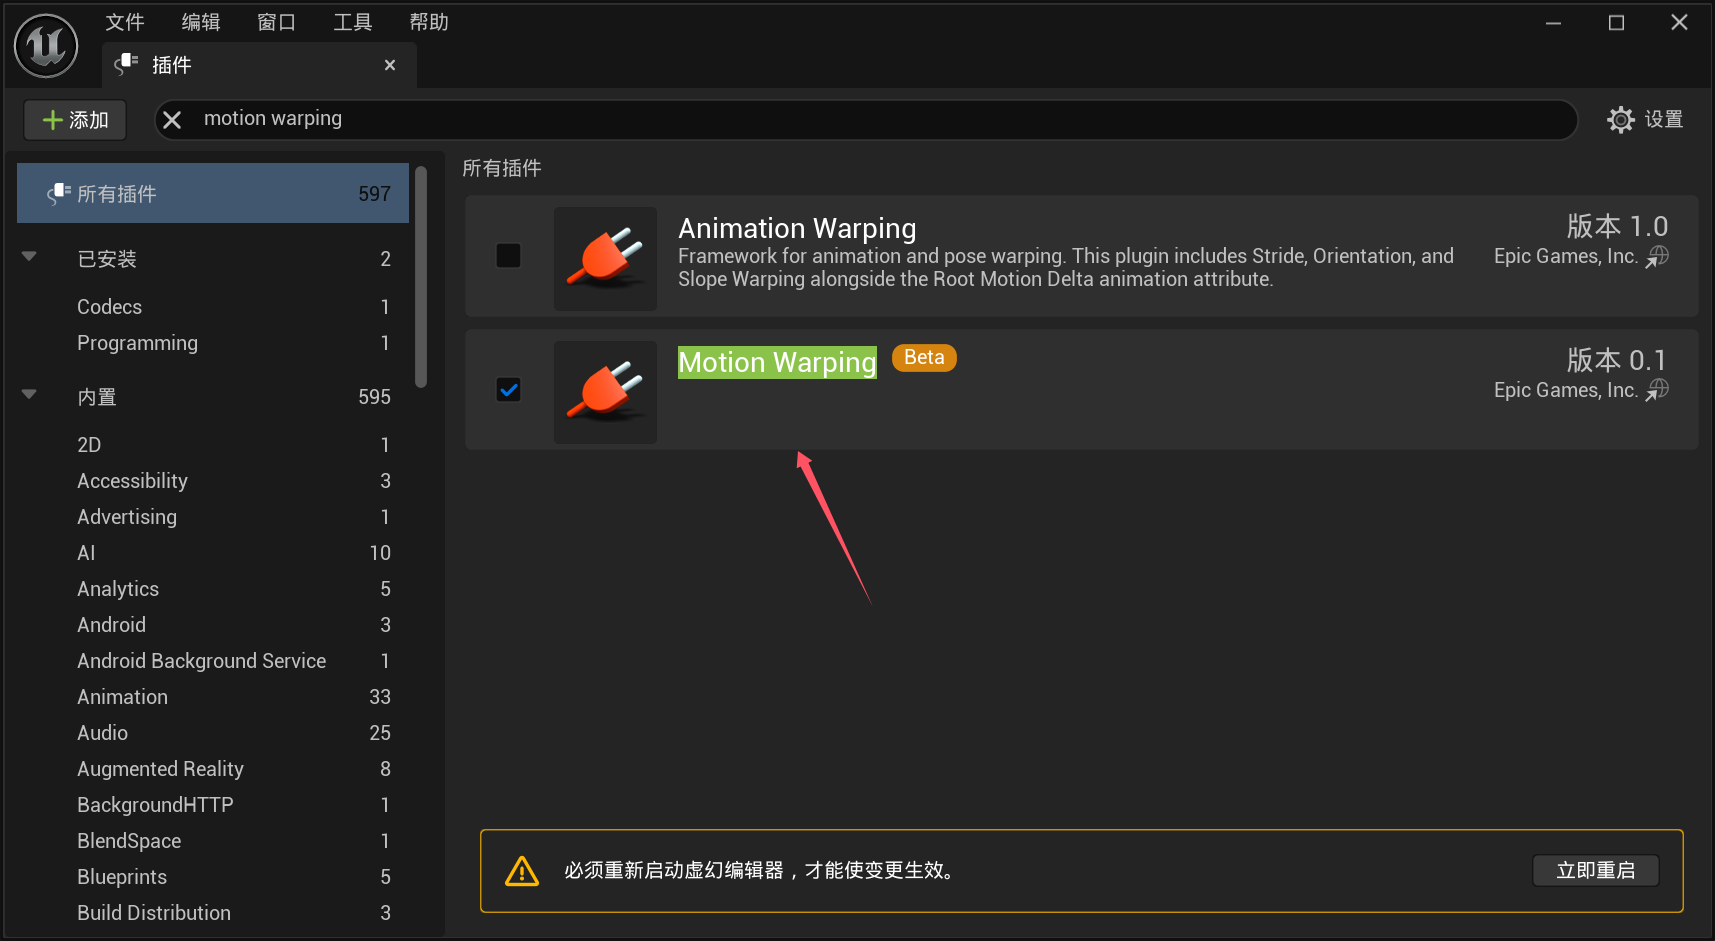Viewport: 1715px width, 941px height.
Task: Click 立即重启 to restart the editor
Action: [1596, 871]
